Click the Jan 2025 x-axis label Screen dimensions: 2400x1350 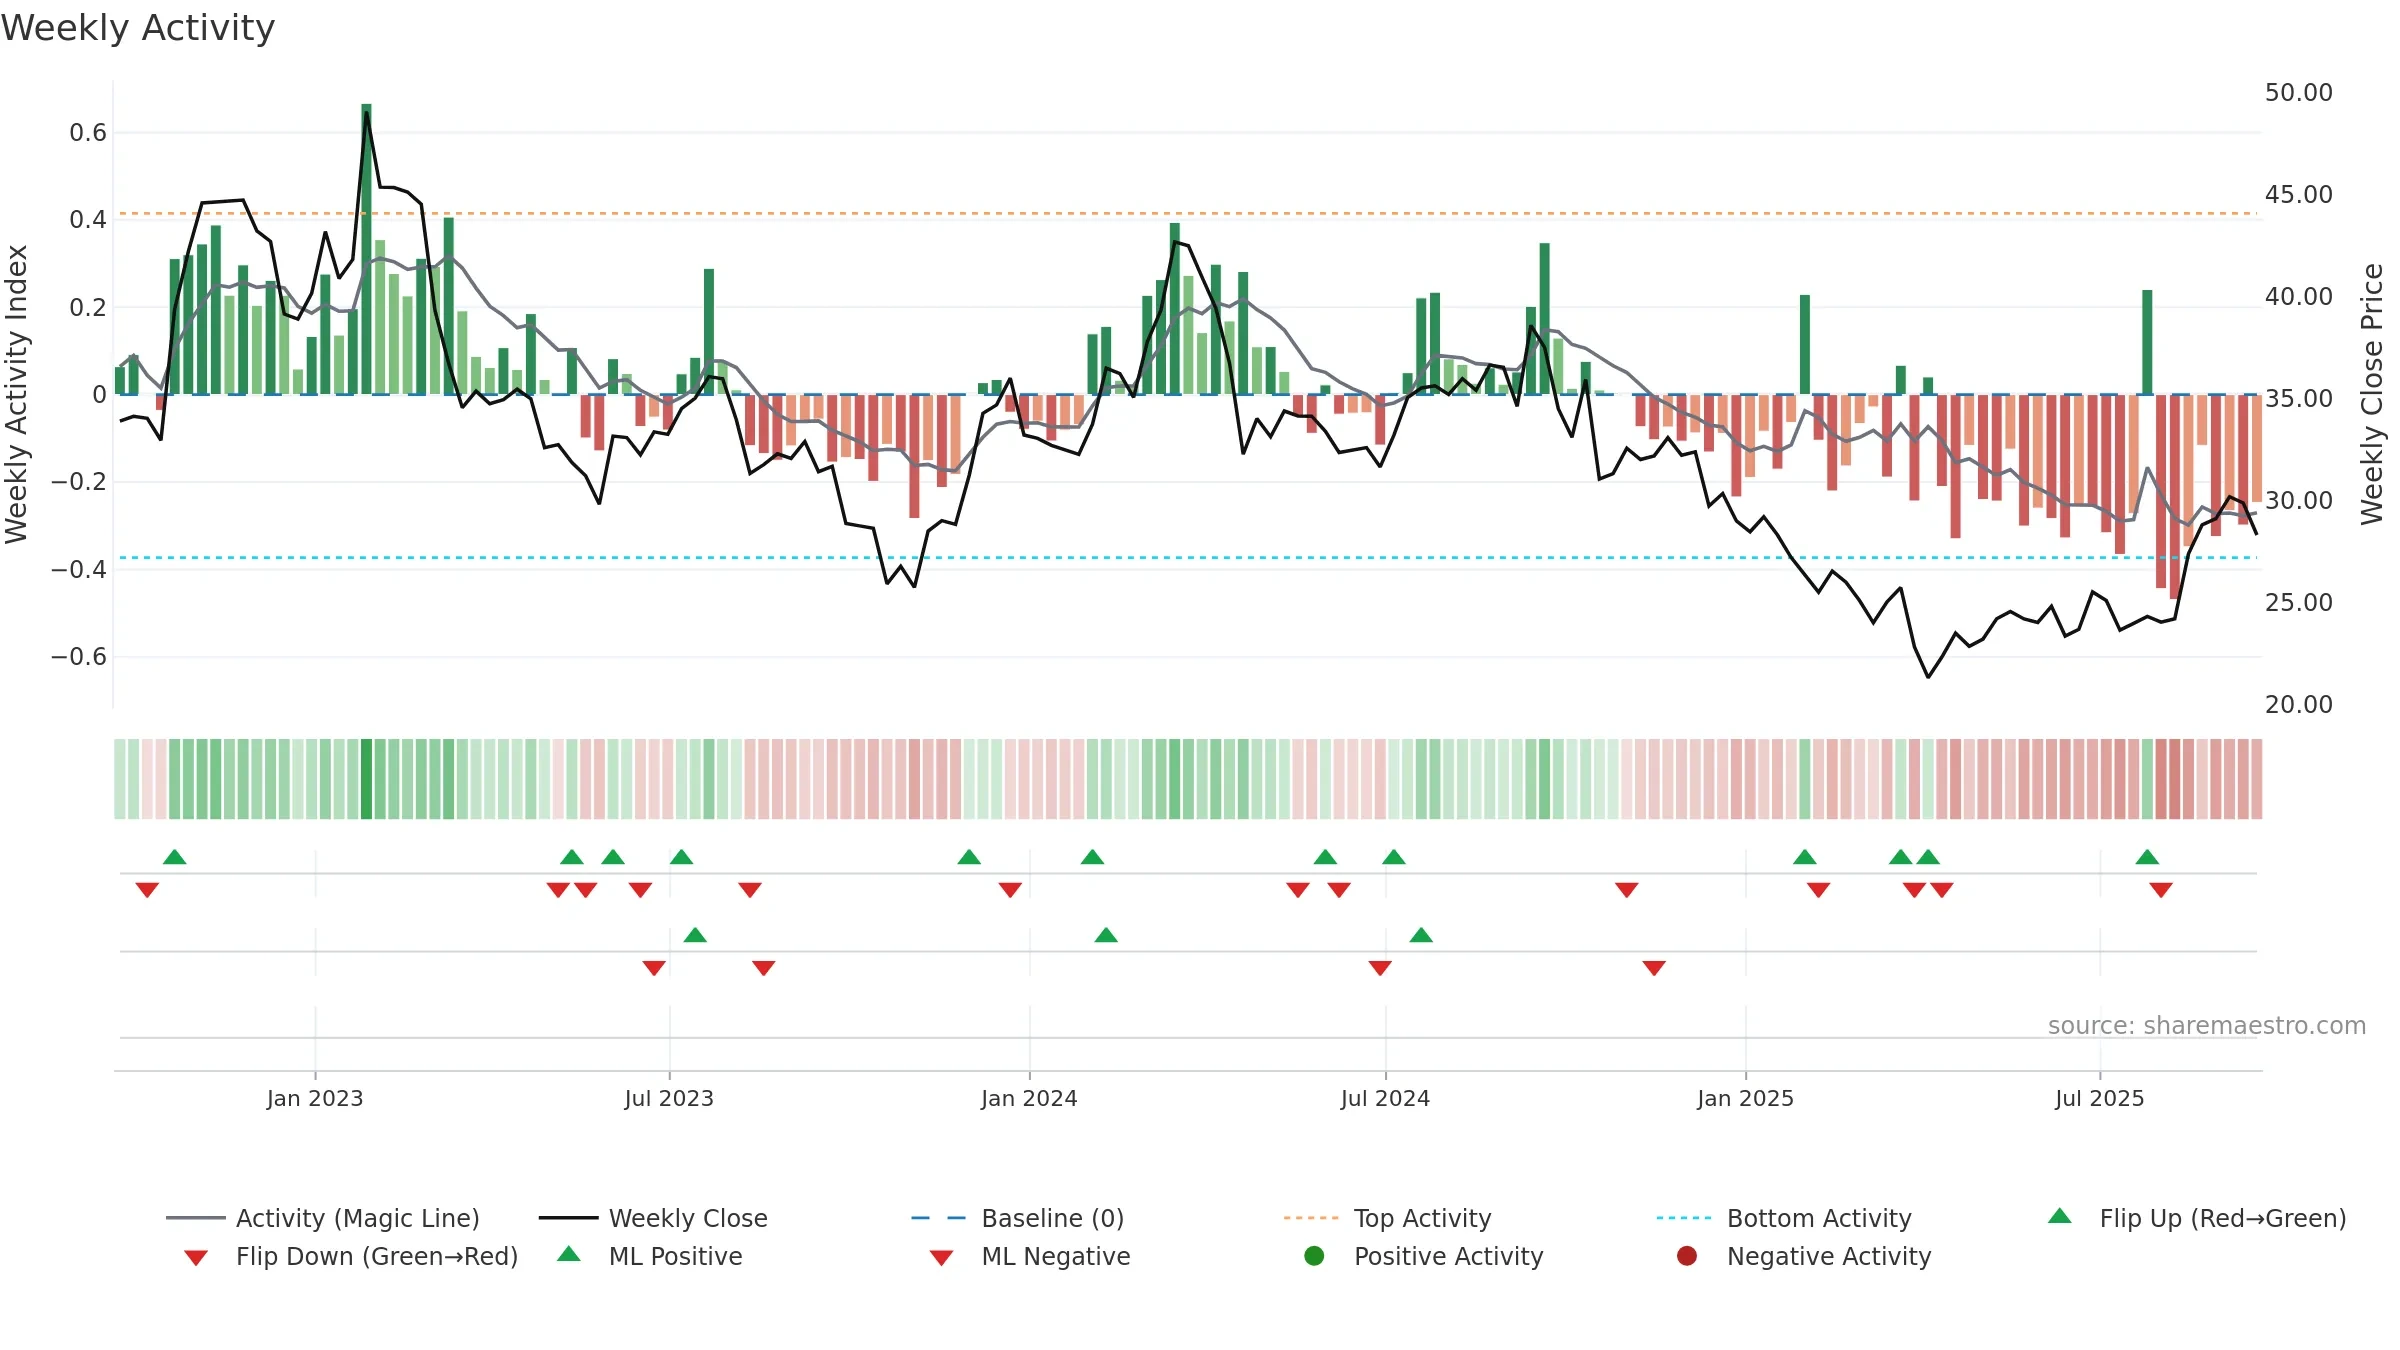[1745, 1098]
